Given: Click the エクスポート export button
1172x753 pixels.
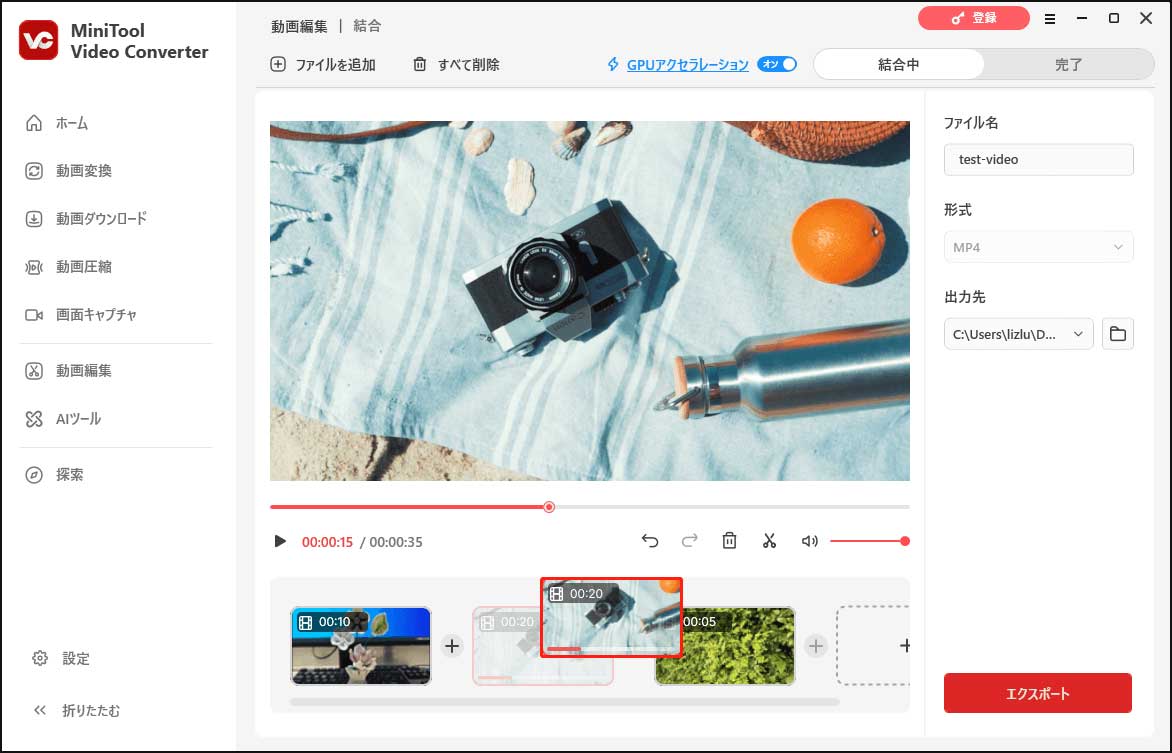Looking at the screenshot, I should point(1037,693).
